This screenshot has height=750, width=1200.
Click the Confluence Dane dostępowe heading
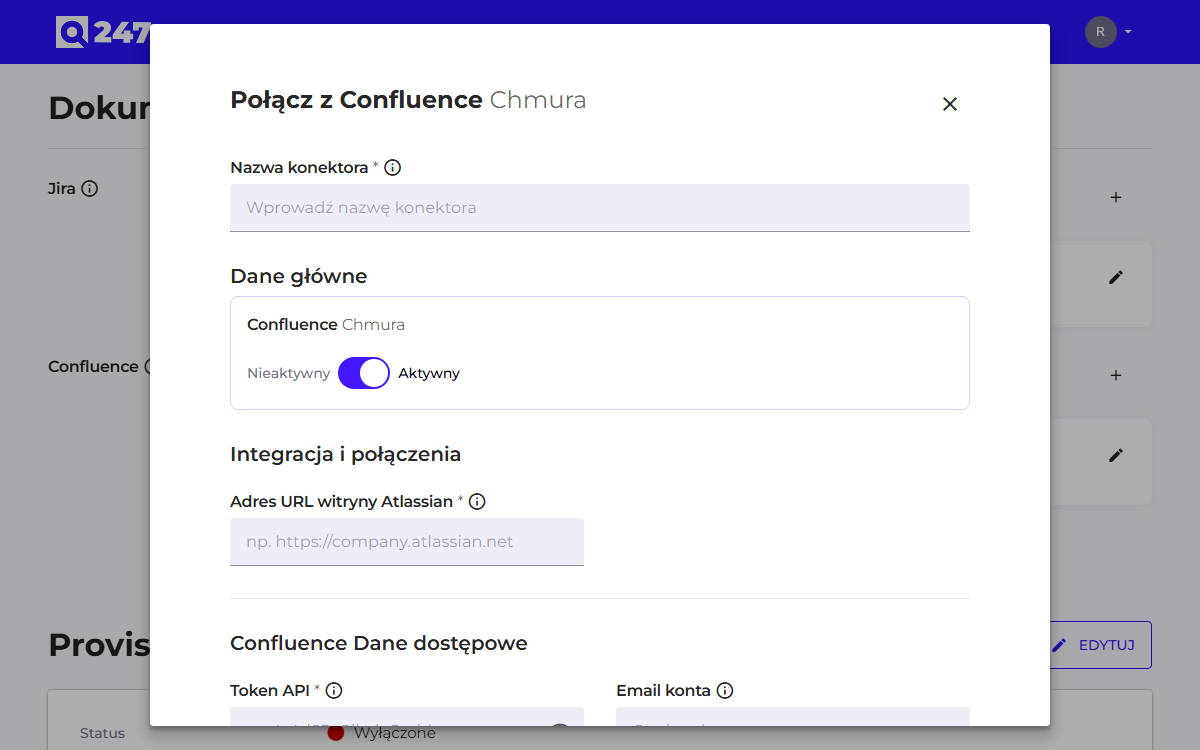pos(379,643)
